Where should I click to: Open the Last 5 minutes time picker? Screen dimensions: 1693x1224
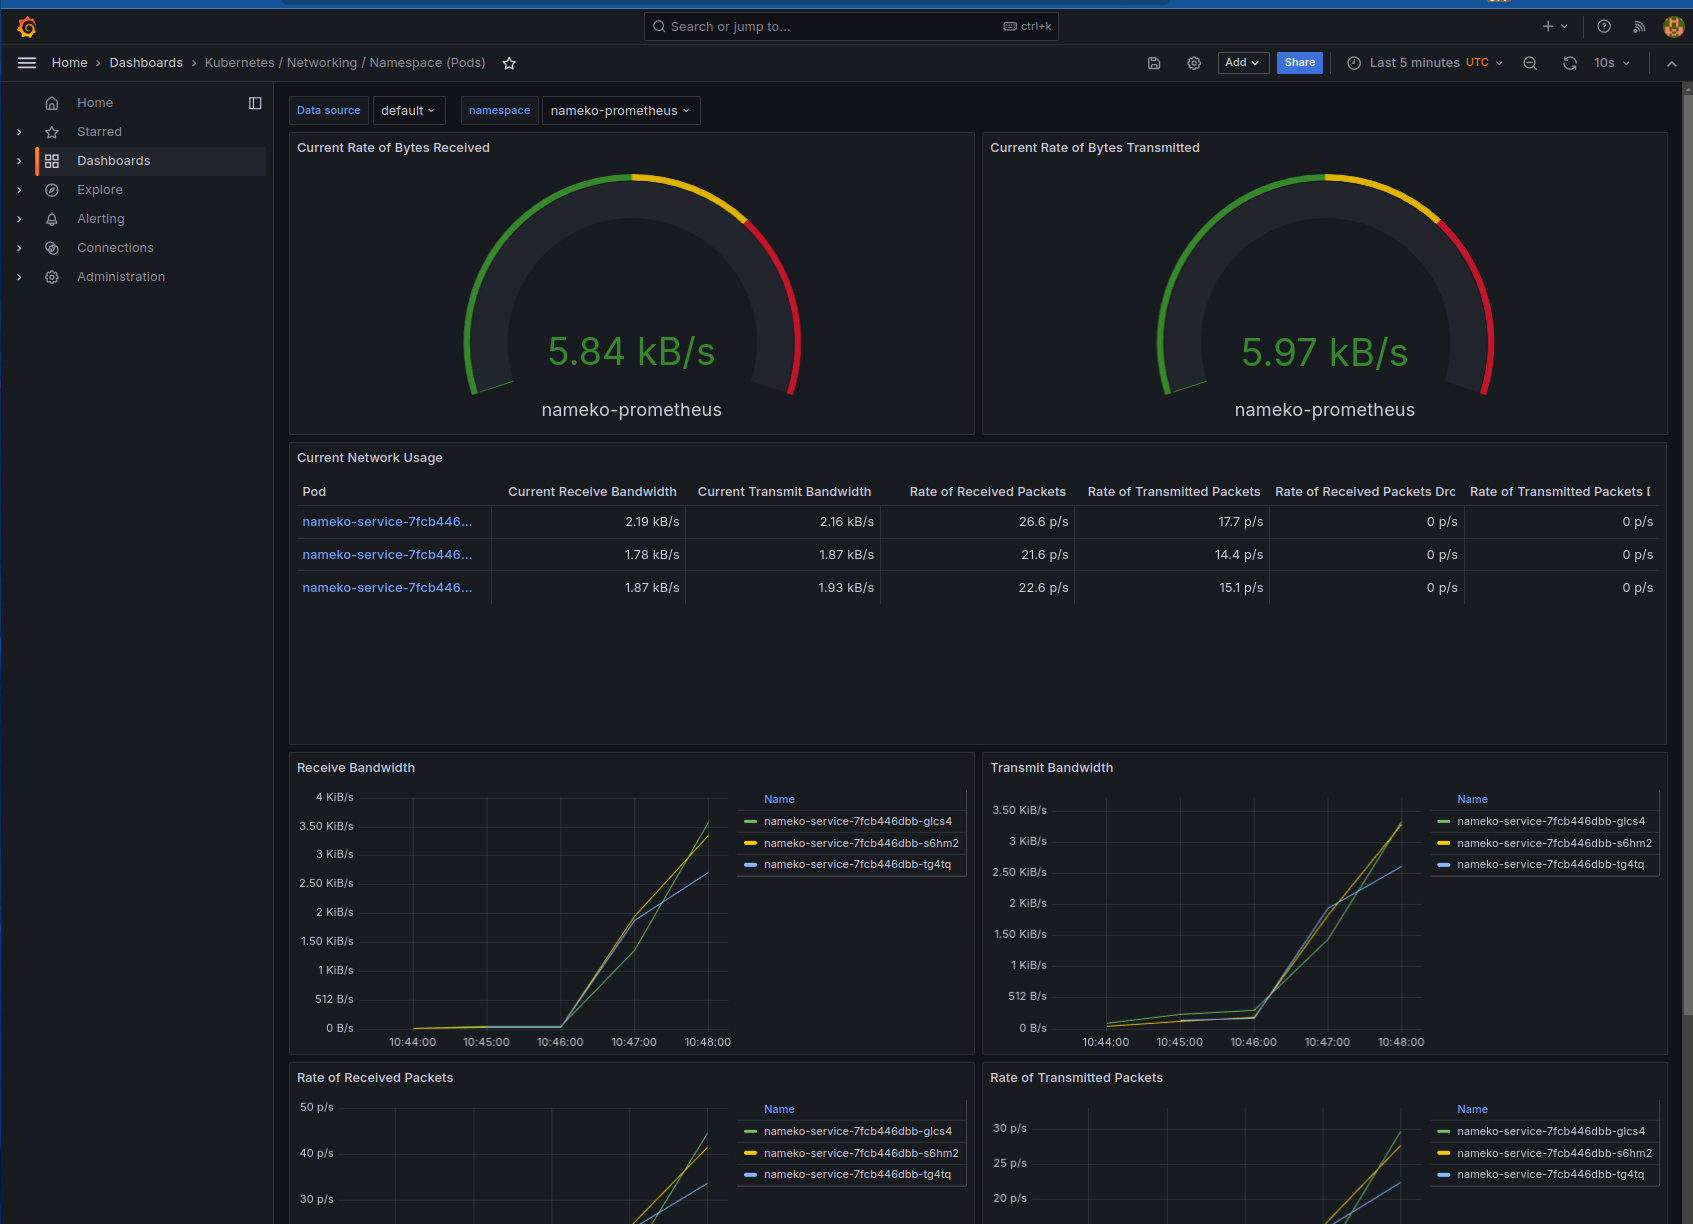[x=1425, y=63]
